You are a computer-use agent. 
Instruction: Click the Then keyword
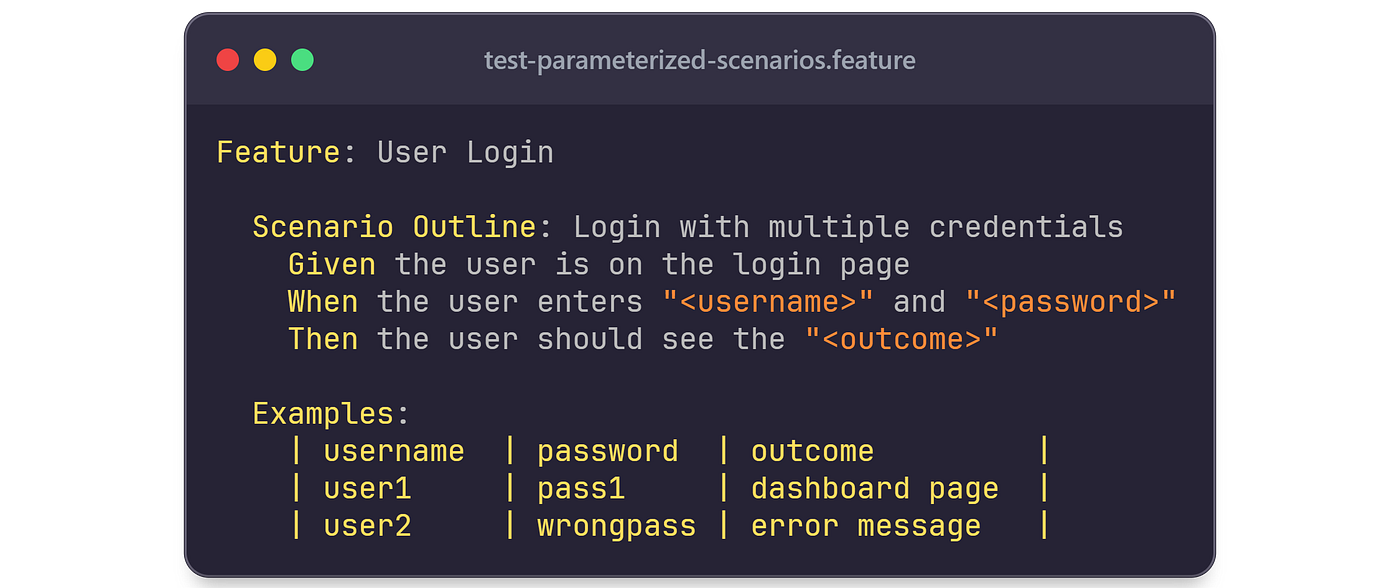[x=323, y=339]
